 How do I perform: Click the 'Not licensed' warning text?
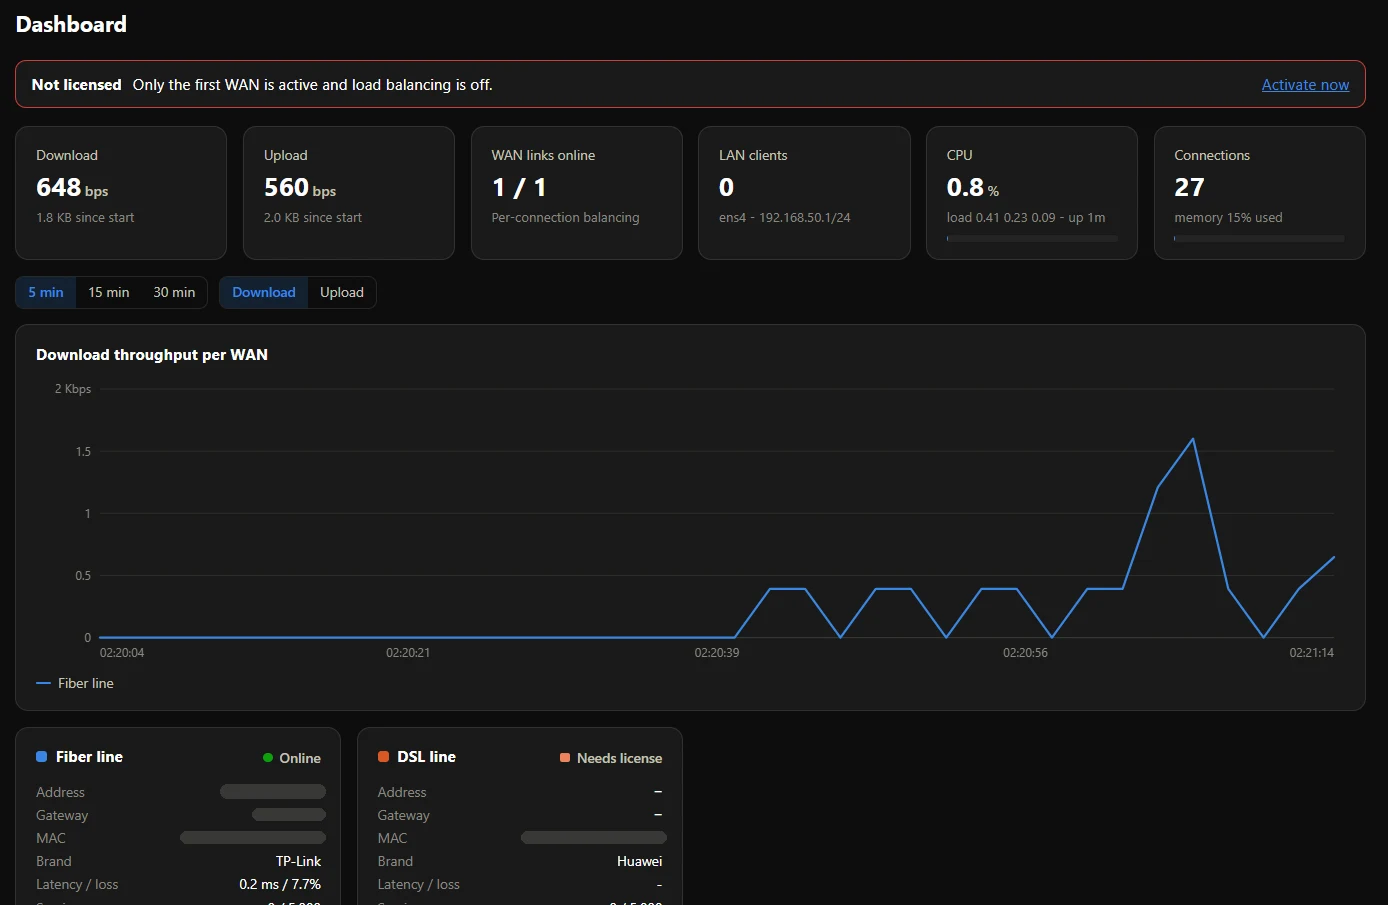point(76,85)
